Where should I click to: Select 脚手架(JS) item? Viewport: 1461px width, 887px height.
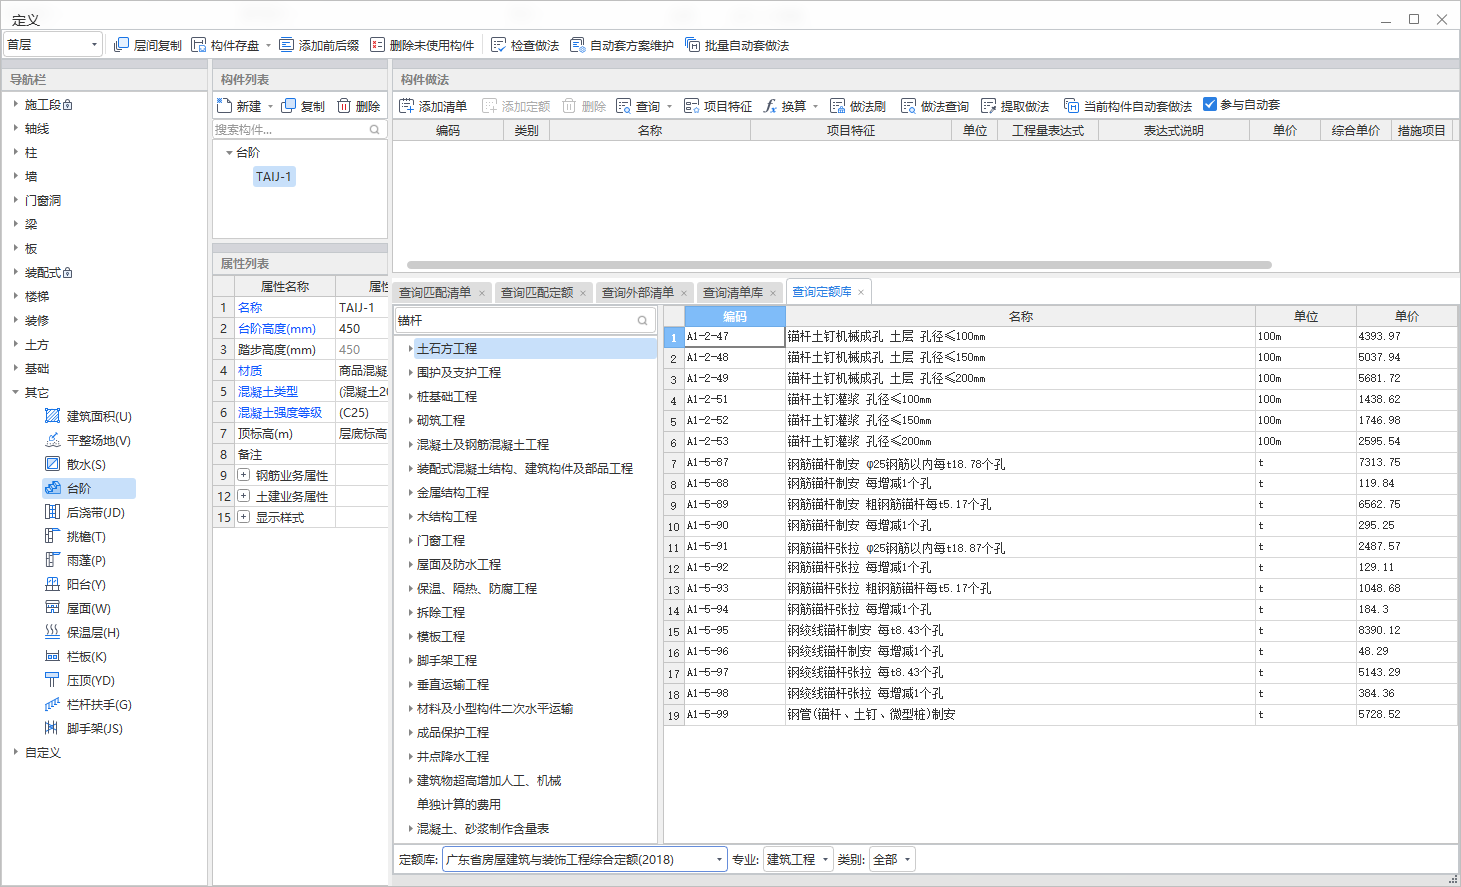click(x=84, y=728)
